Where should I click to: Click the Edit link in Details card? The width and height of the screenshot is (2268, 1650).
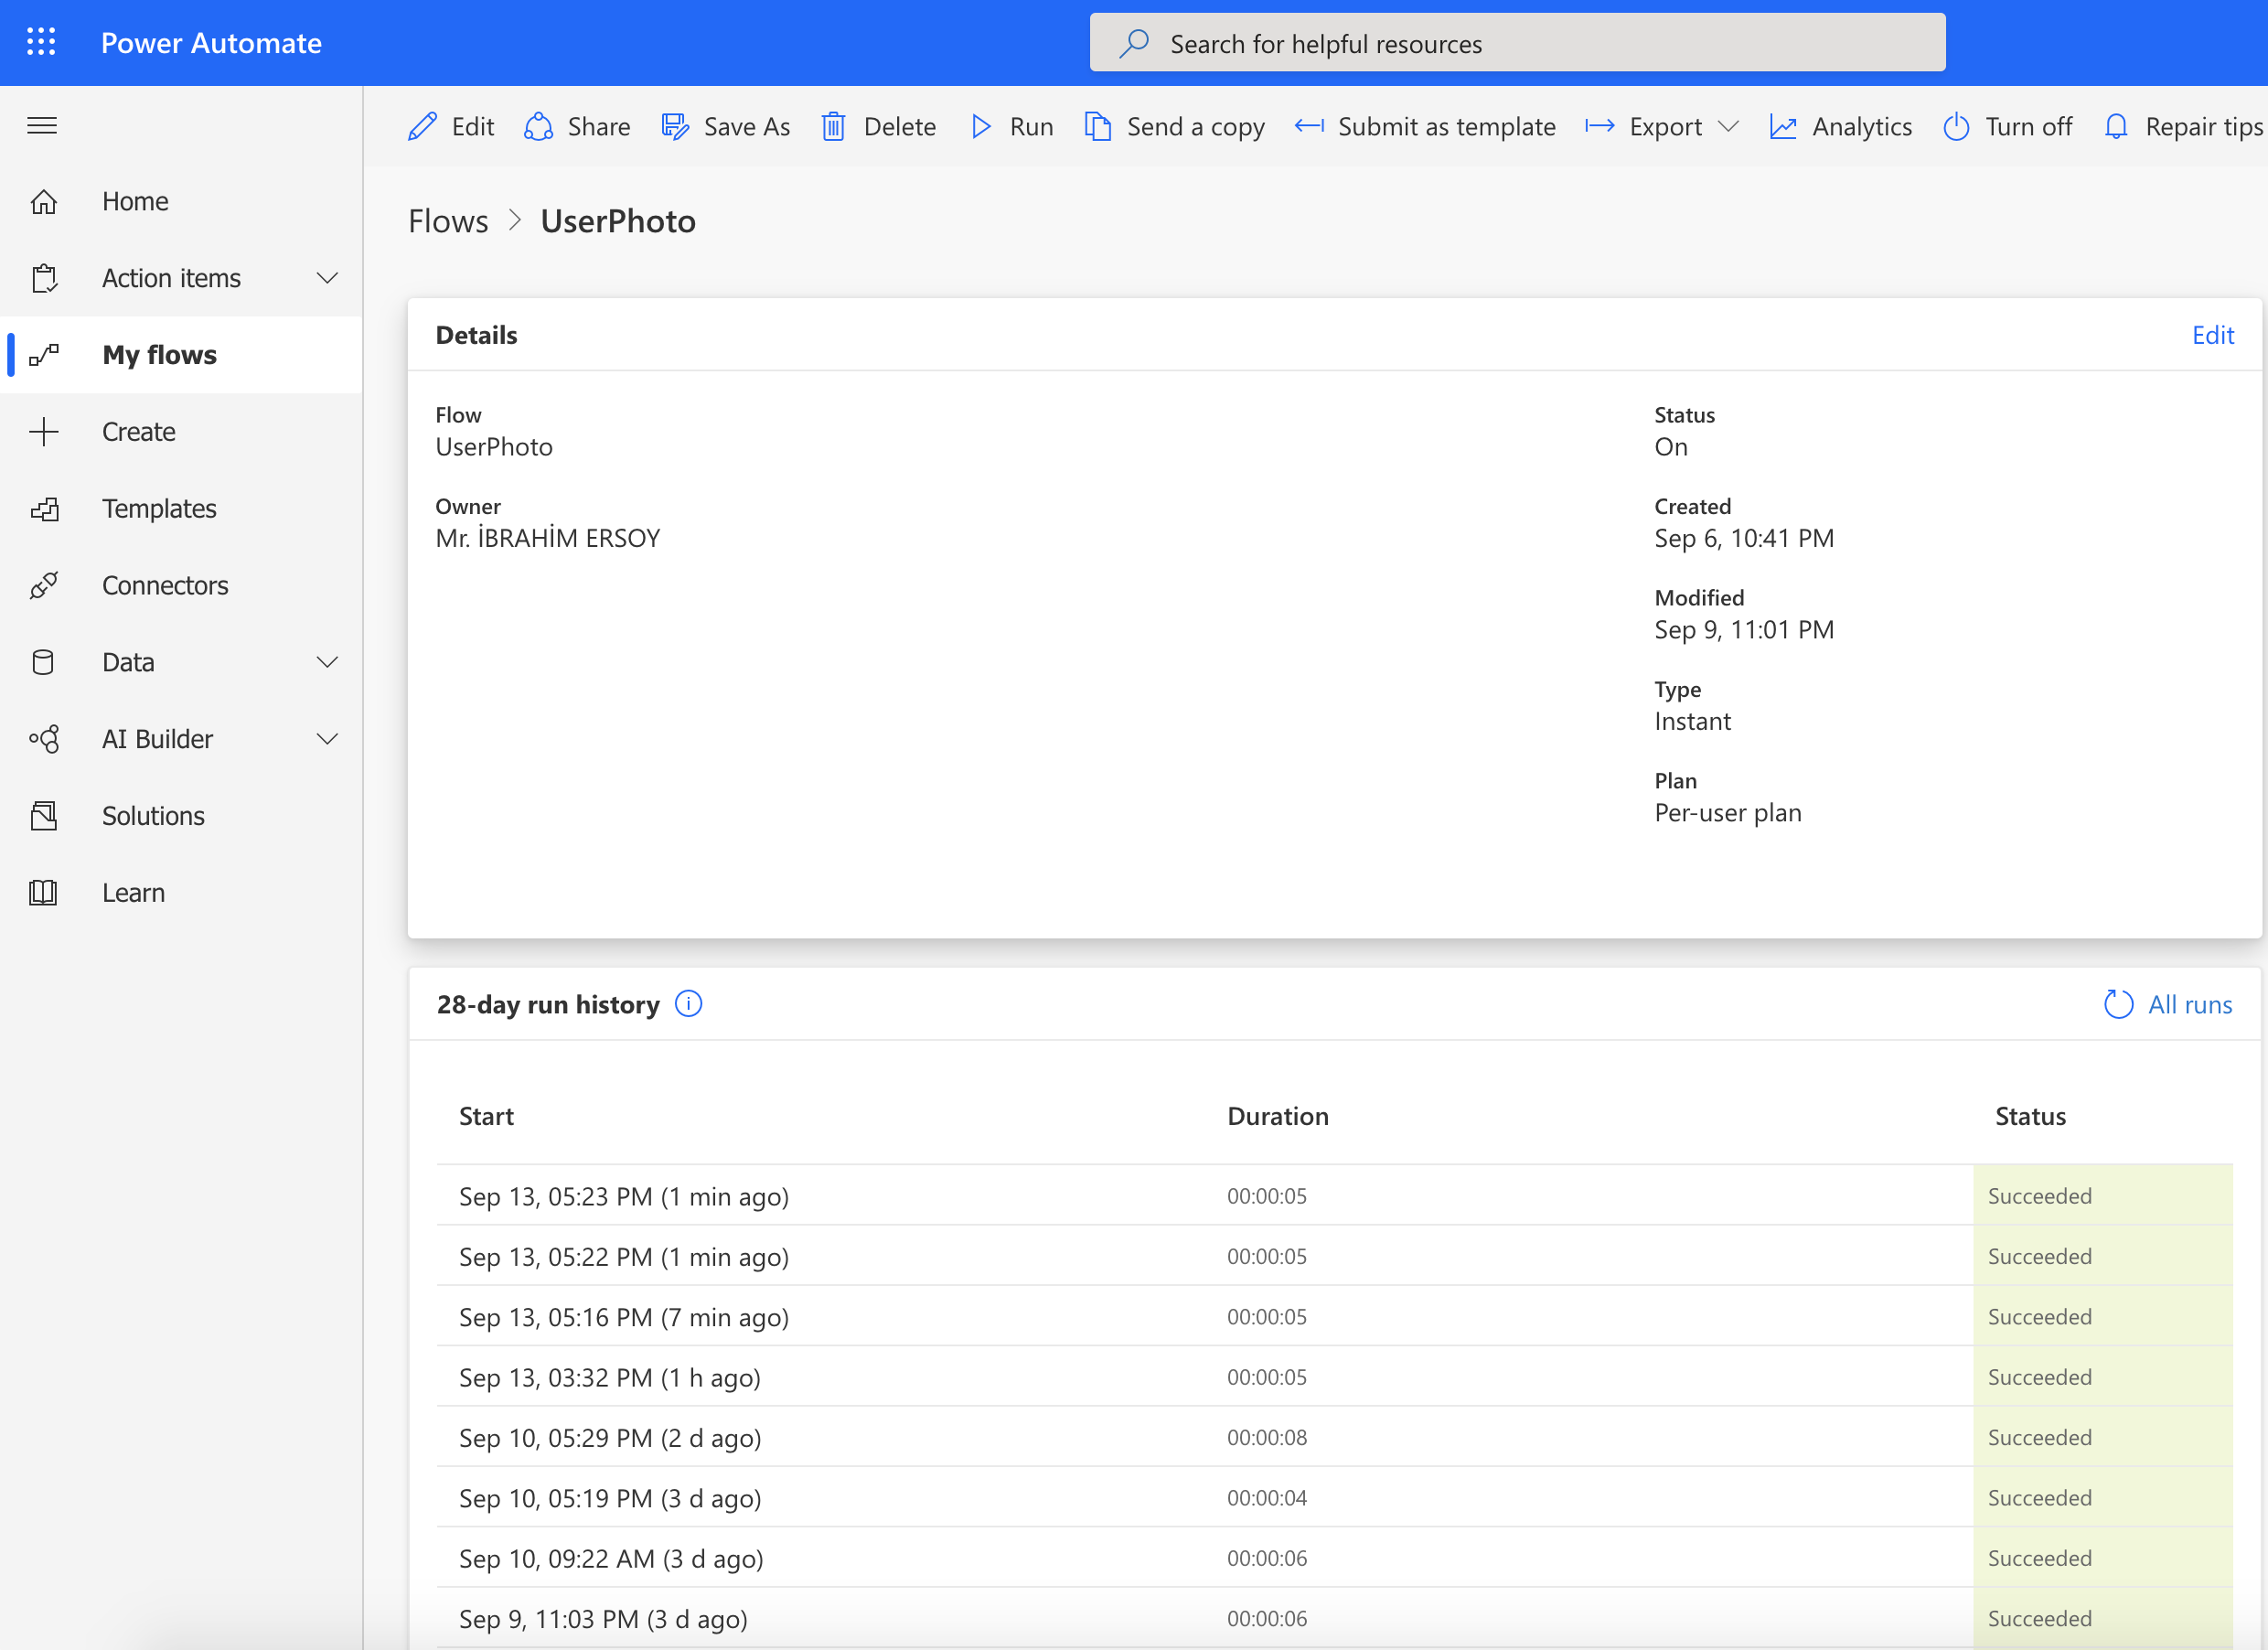[x=2212, y=335]
